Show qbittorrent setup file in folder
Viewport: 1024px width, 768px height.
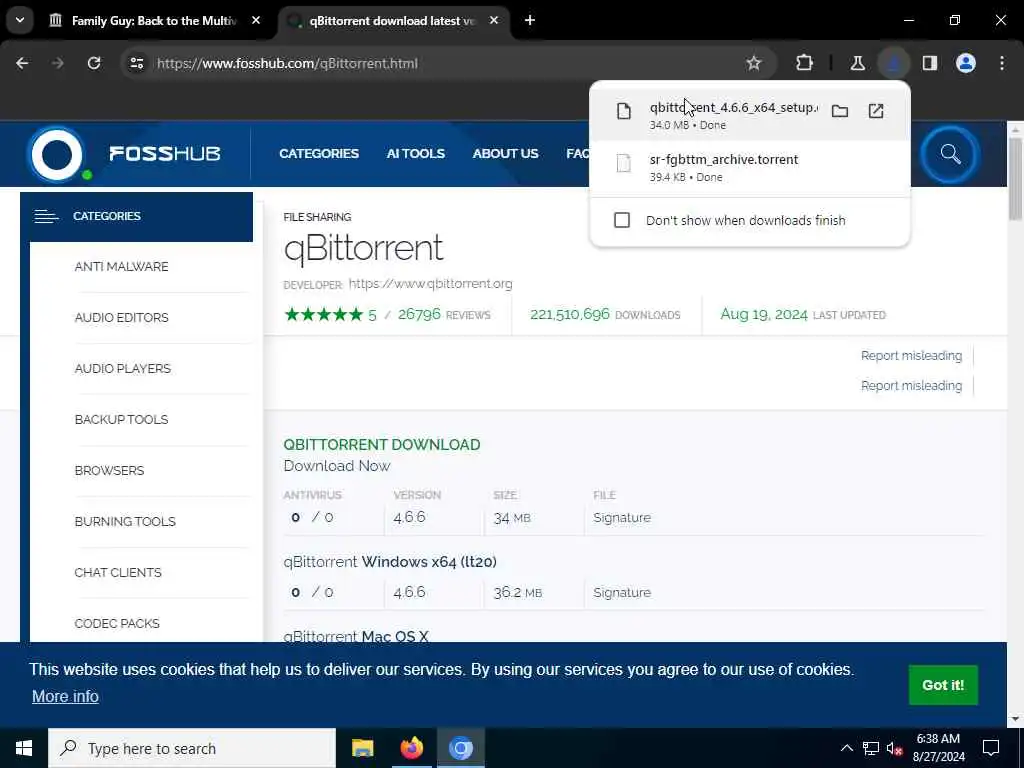(840, 111)
